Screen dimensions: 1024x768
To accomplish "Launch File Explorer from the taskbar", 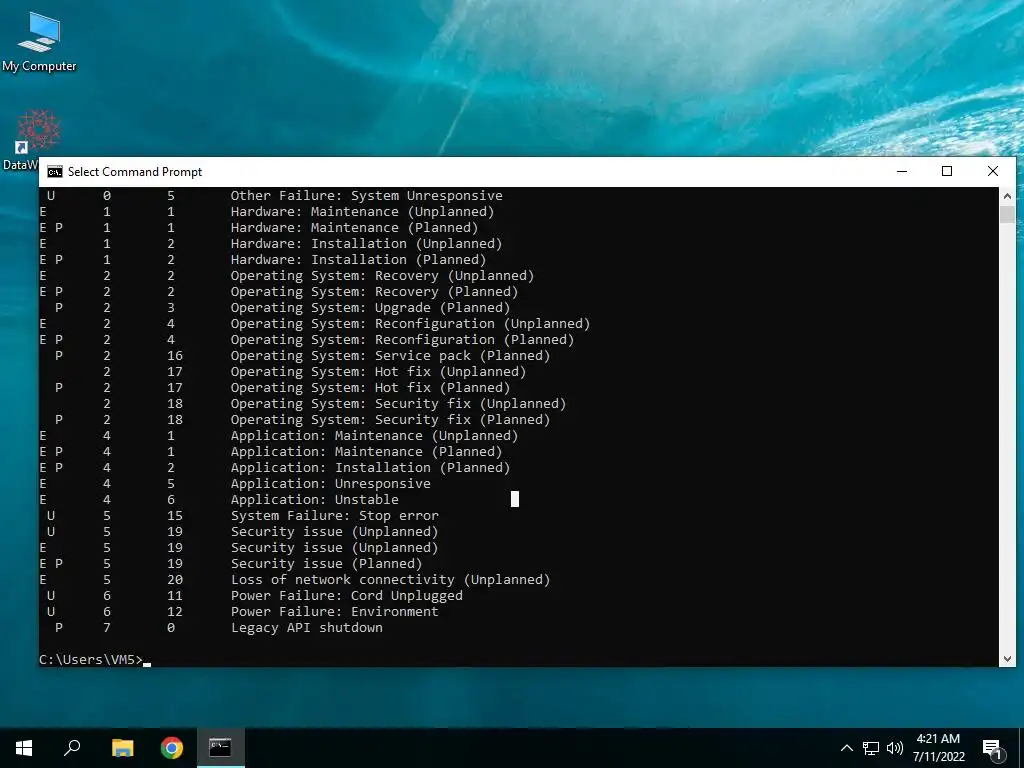I will pyautogui.click(x=122, y=748).
